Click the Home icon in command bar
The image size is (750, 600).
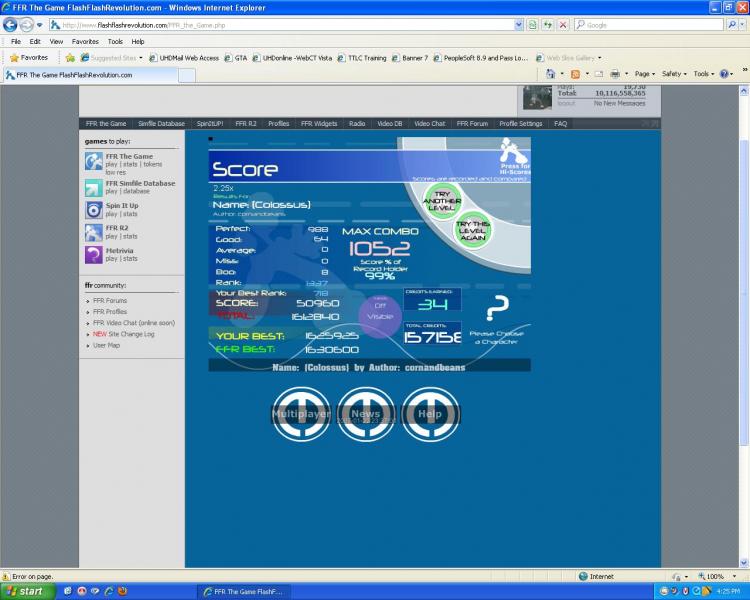[x=551, y=74]
